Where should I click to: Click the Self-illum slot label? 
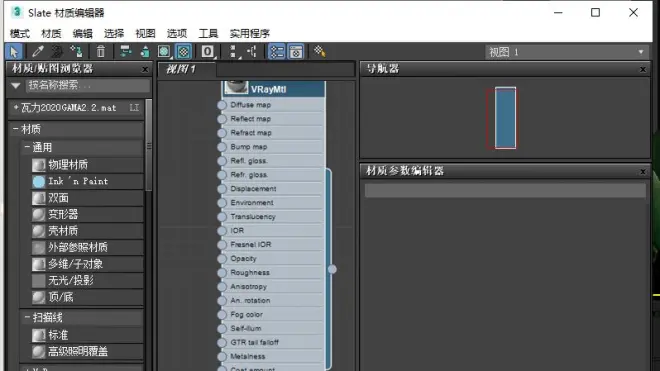(x=246, y=328)
